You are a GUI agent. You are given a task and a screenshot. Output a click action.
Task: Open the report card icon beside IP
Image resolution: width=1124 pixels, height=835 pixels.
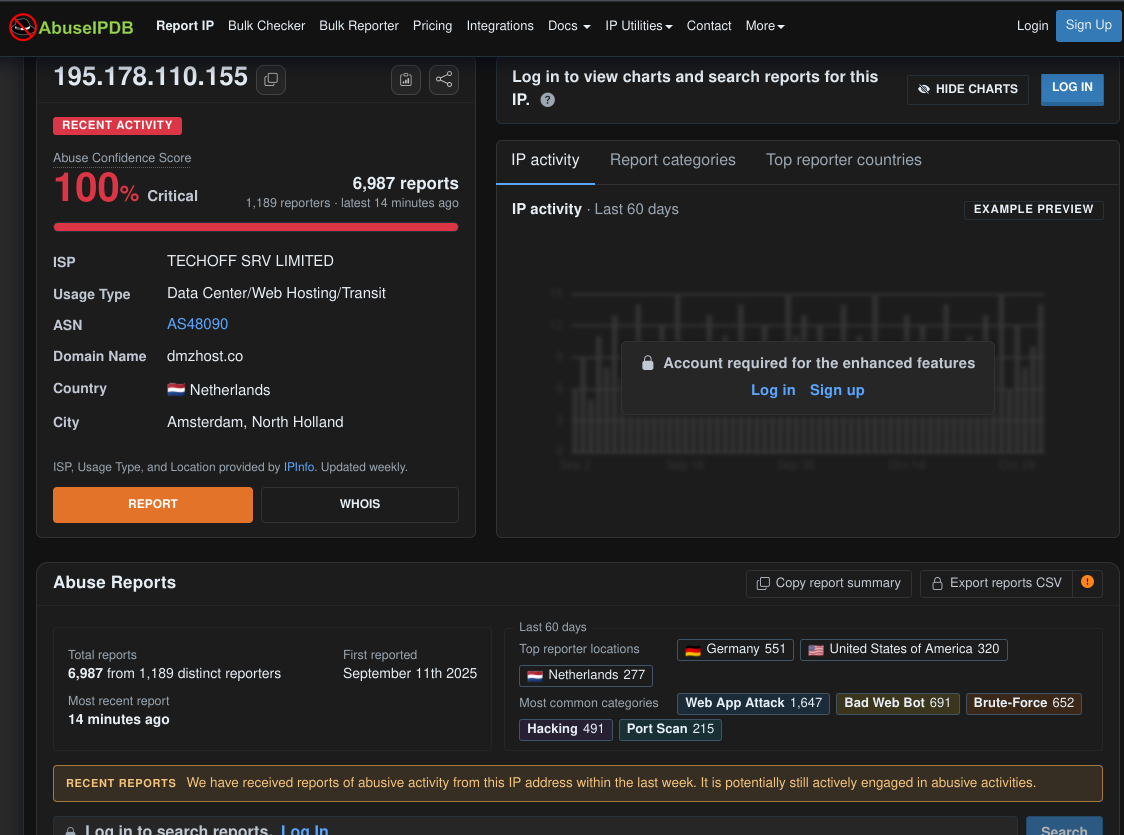[x=406, y=80]
